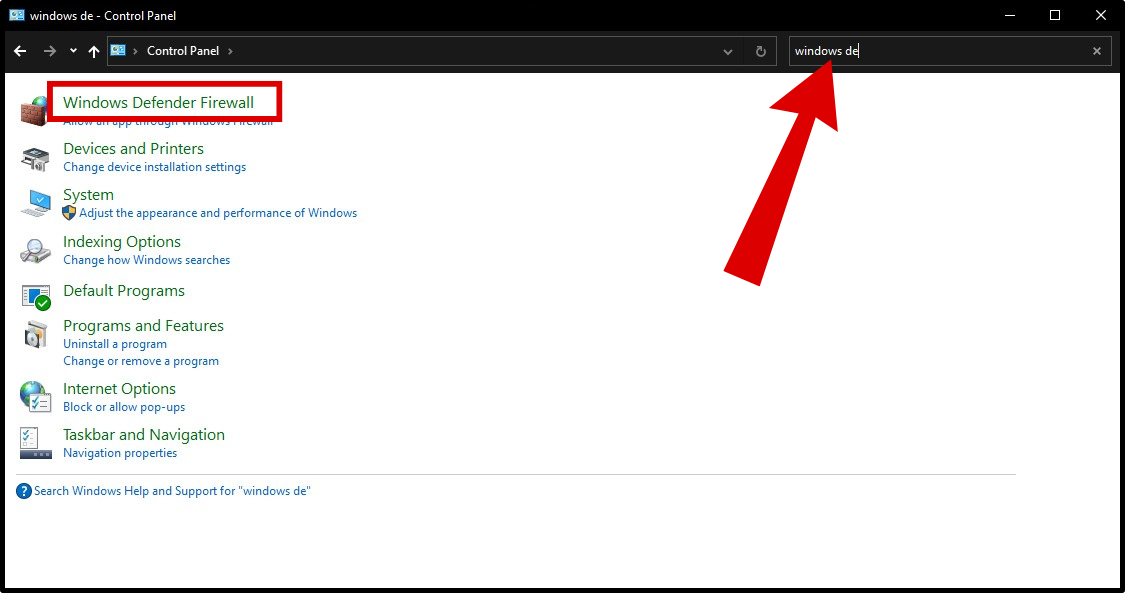Click the shield icon beside Adjust appearance
1125x593 pixels.
pyautogui.click(x=69, y=213)
